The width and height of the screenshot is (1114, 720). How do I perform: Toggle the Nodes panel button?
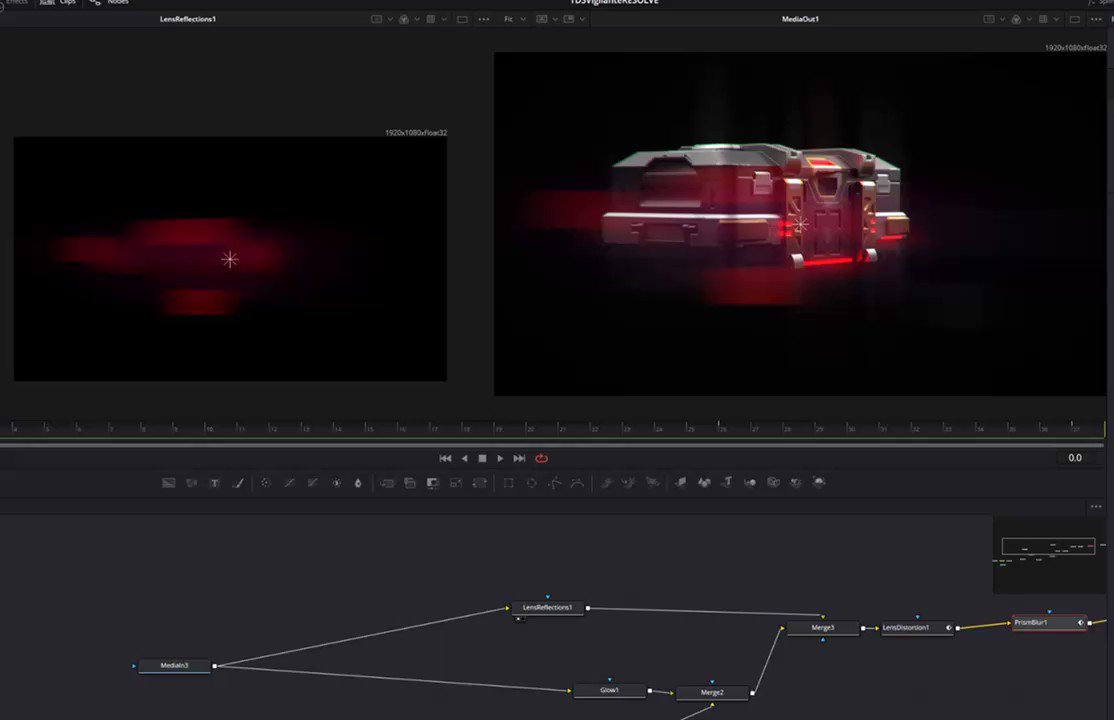(x=110, y=2)
